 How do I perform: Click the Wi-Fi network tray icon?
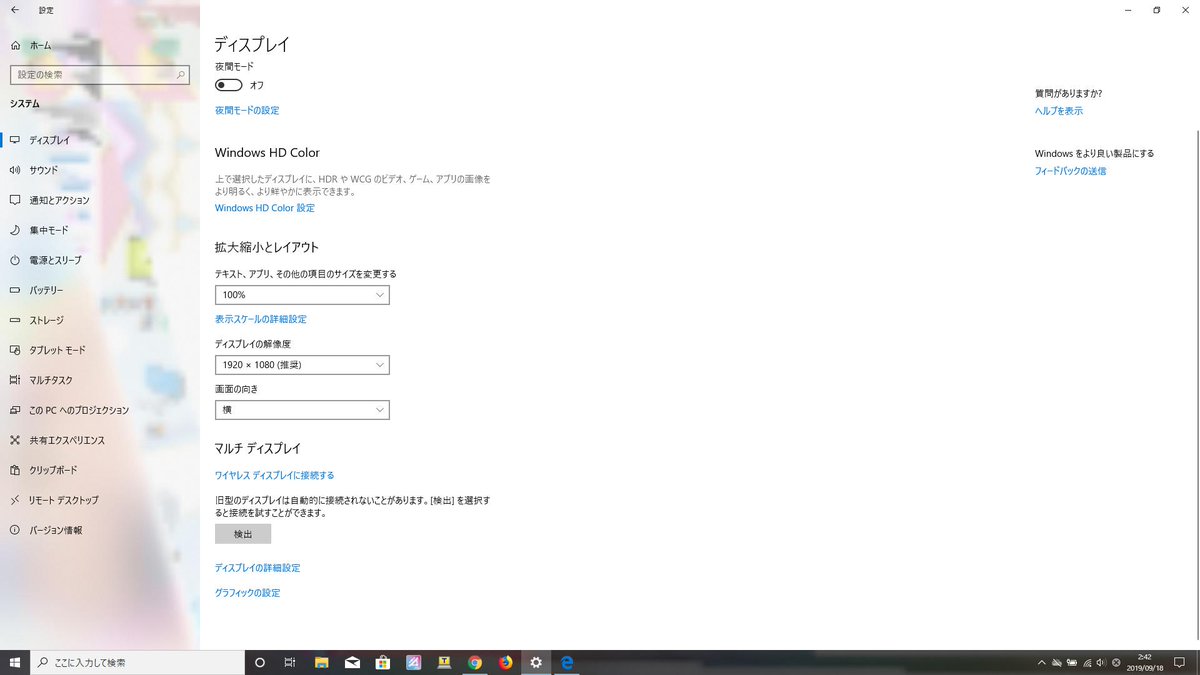pos(1087,662)
